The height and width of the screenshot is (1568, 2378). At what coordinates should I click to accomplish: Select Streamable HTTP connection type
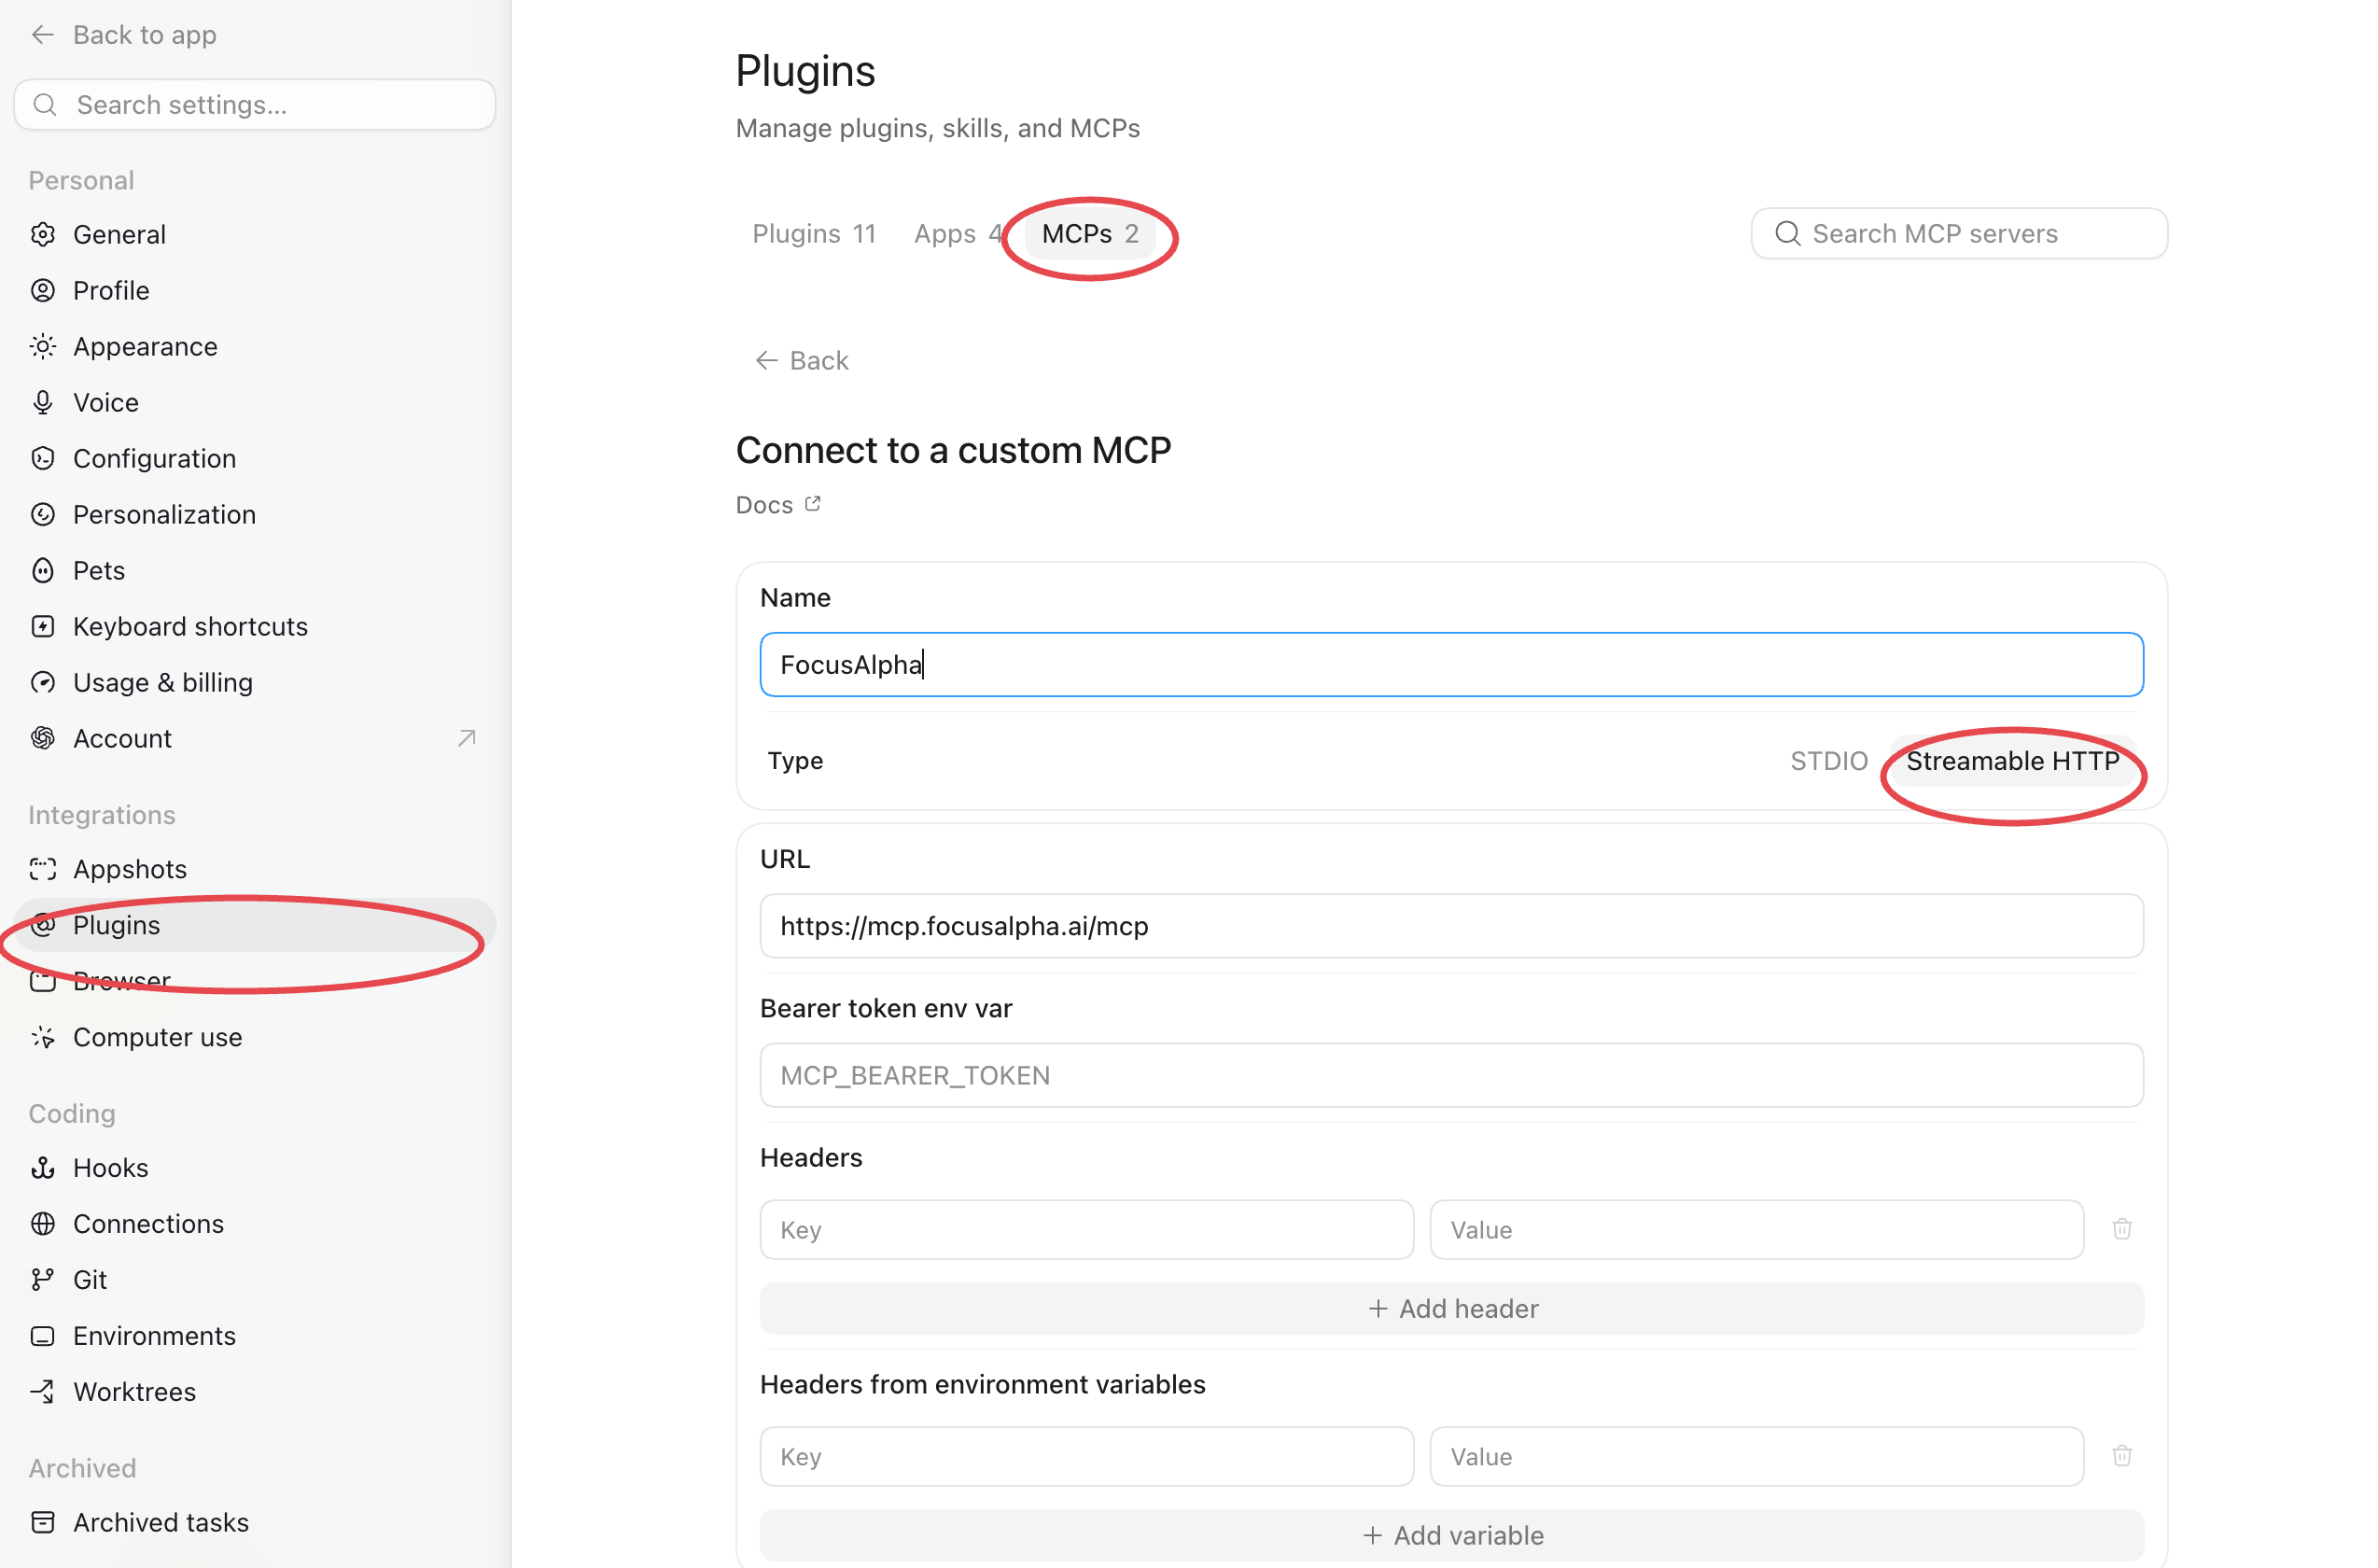pos(2012,761)
